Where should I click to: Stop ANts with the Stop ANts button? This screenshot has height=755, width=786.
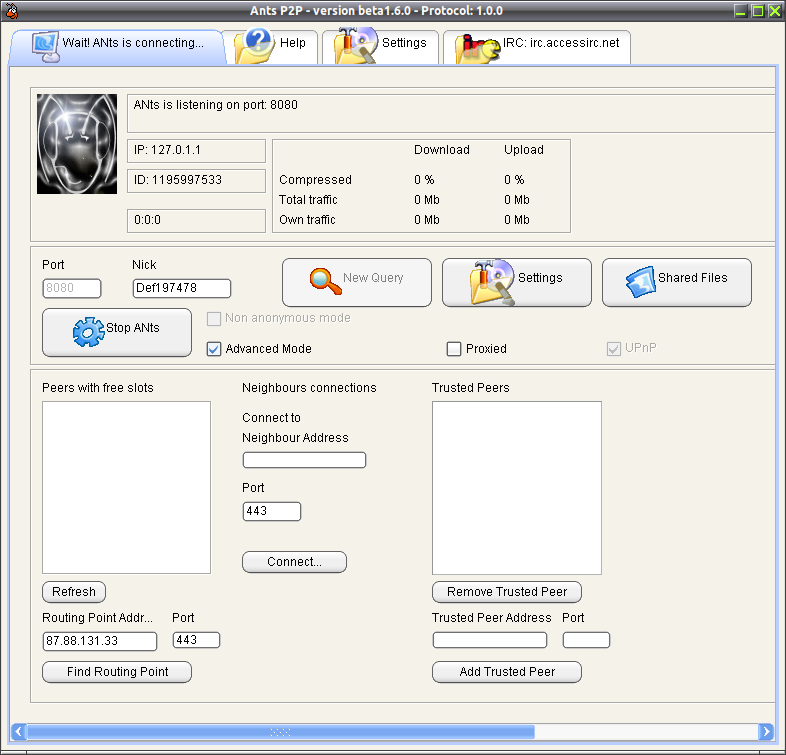(x=117, y=332)
